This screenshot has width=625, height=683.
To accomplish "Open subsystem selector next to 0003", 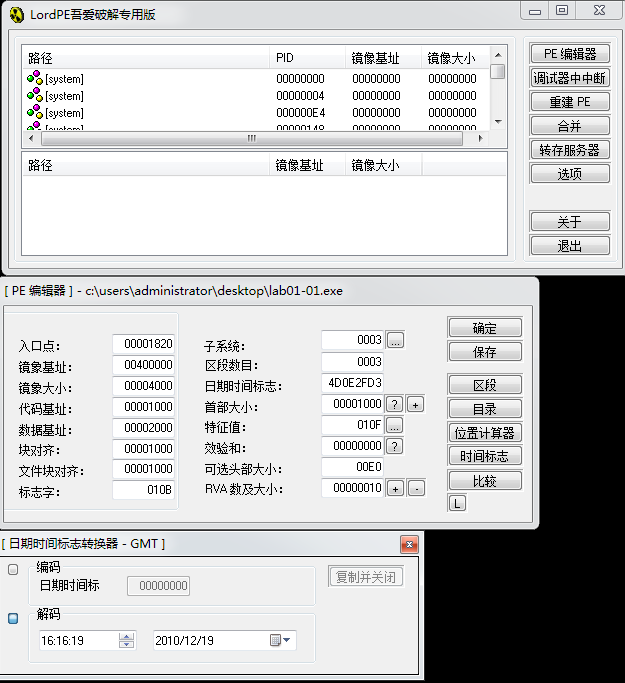I will pyautogui.click(x=395, y=340).
